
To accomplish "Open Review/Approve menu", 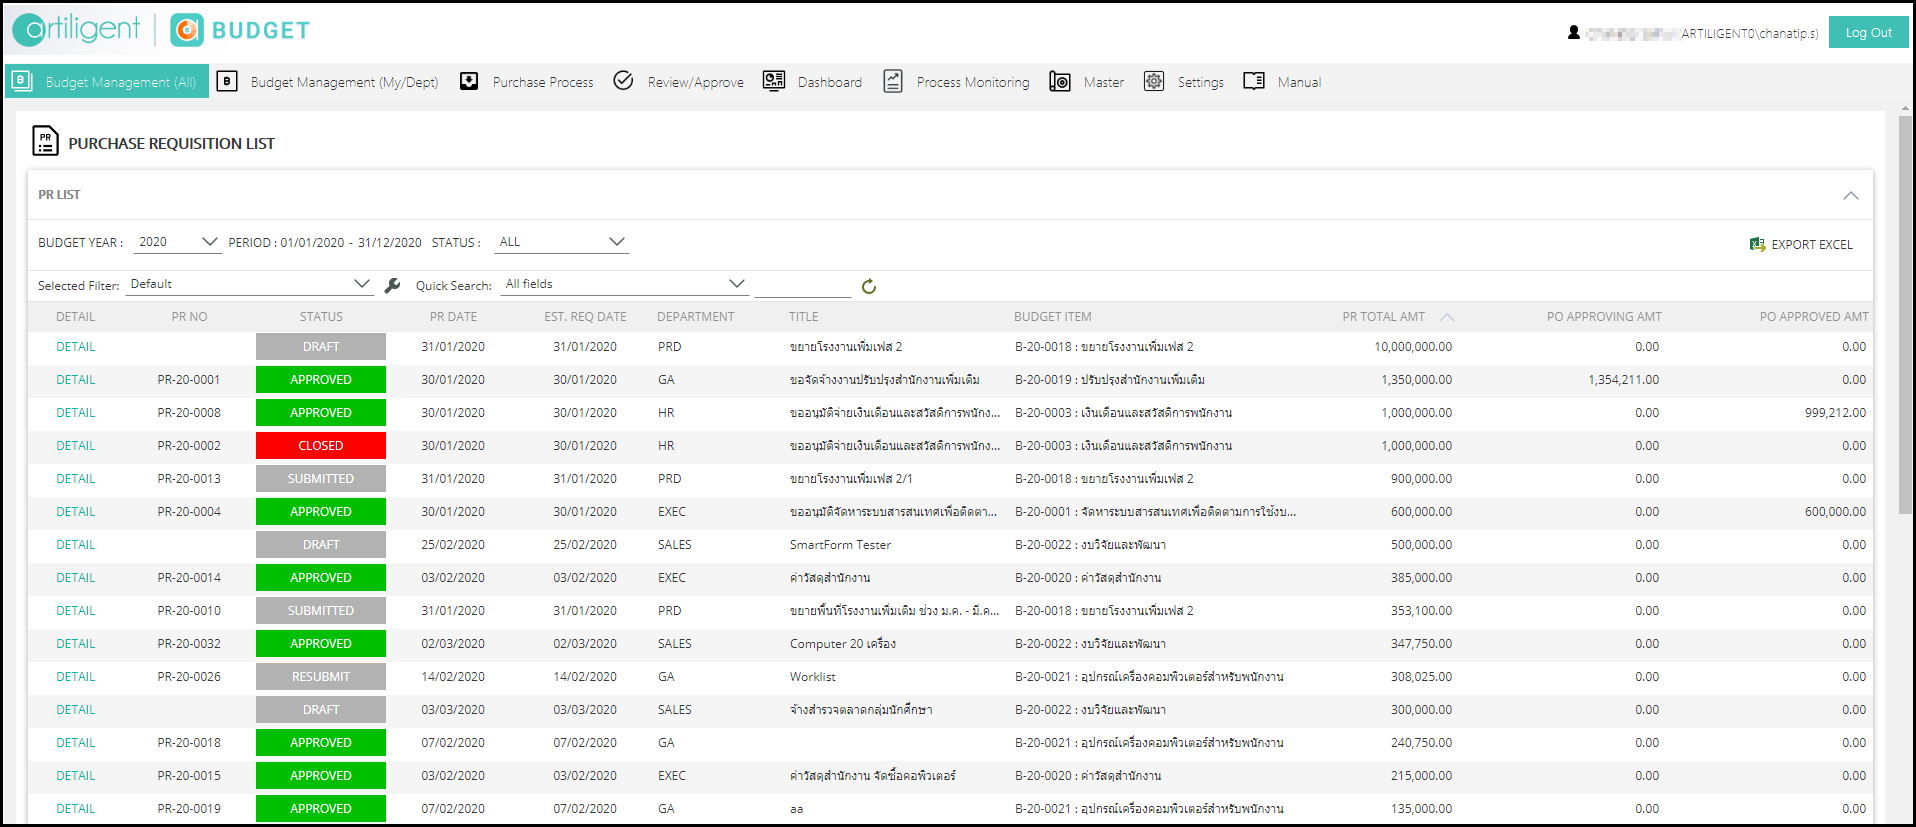I will point(696,82).
